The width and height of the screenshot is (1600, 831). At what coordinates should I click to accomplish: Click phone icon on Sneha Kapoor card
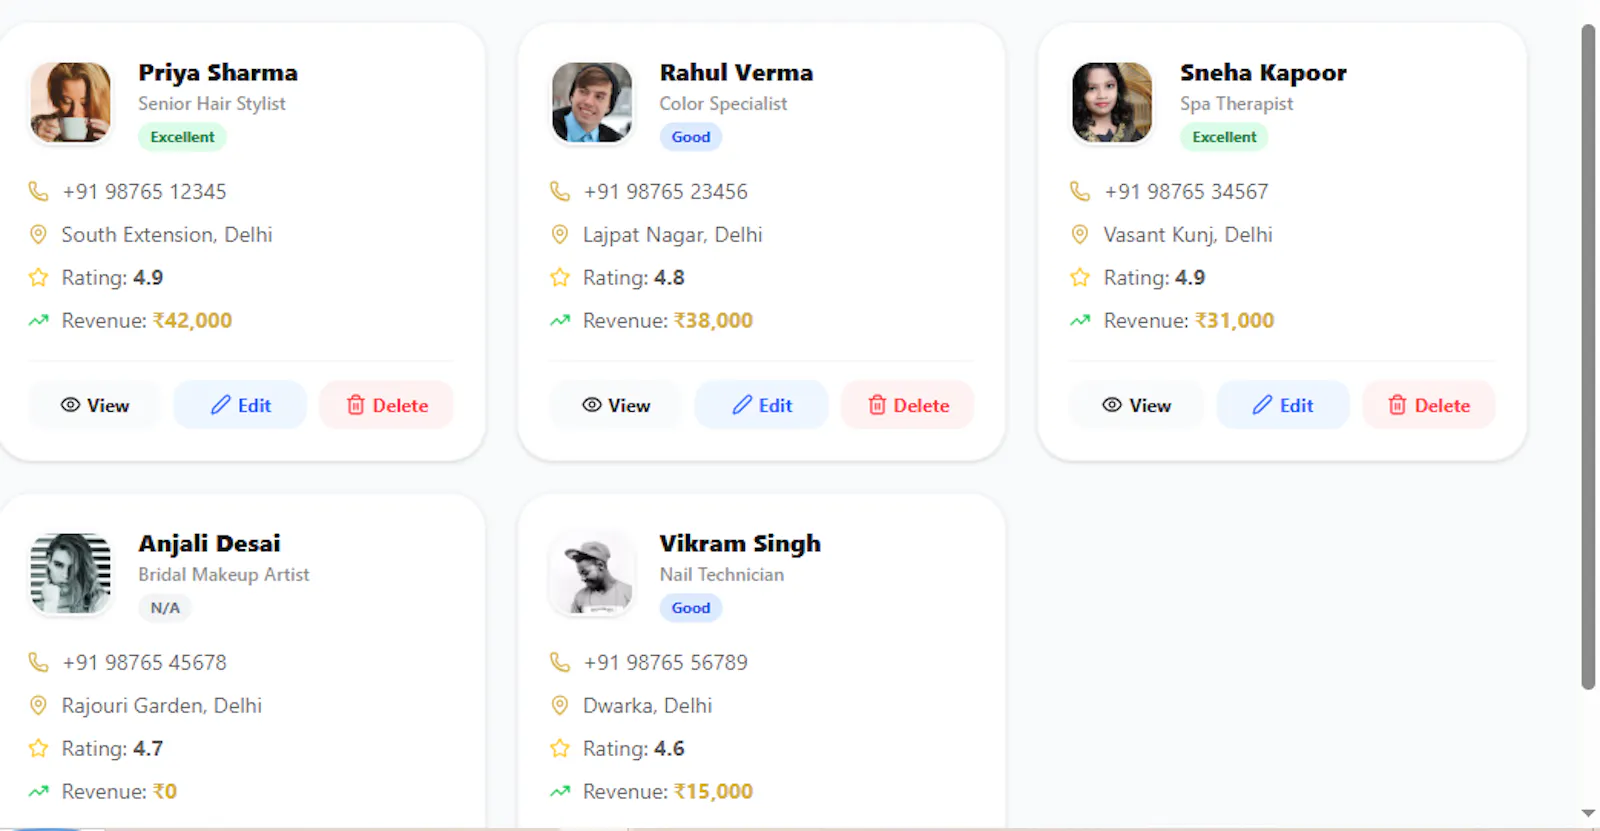[x=1080, y=191]
